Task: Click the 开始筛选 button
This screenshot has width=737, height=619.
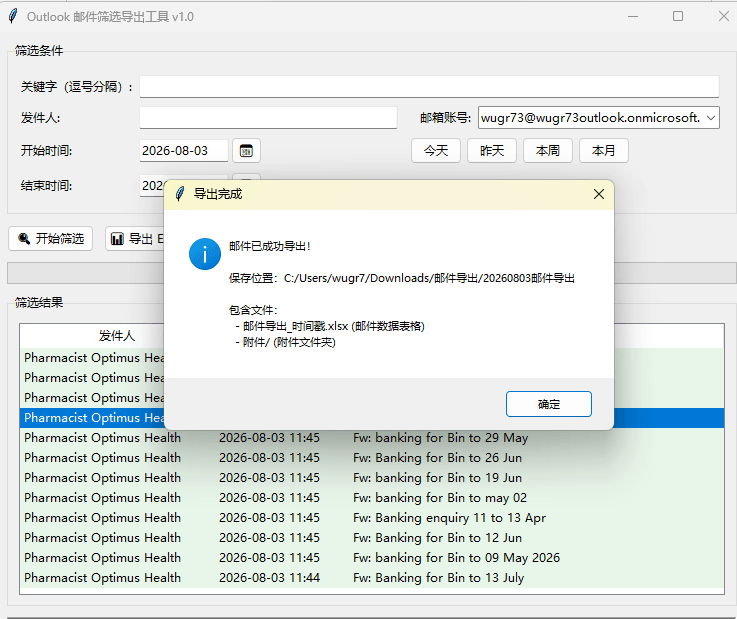Action: coord(51,239)
